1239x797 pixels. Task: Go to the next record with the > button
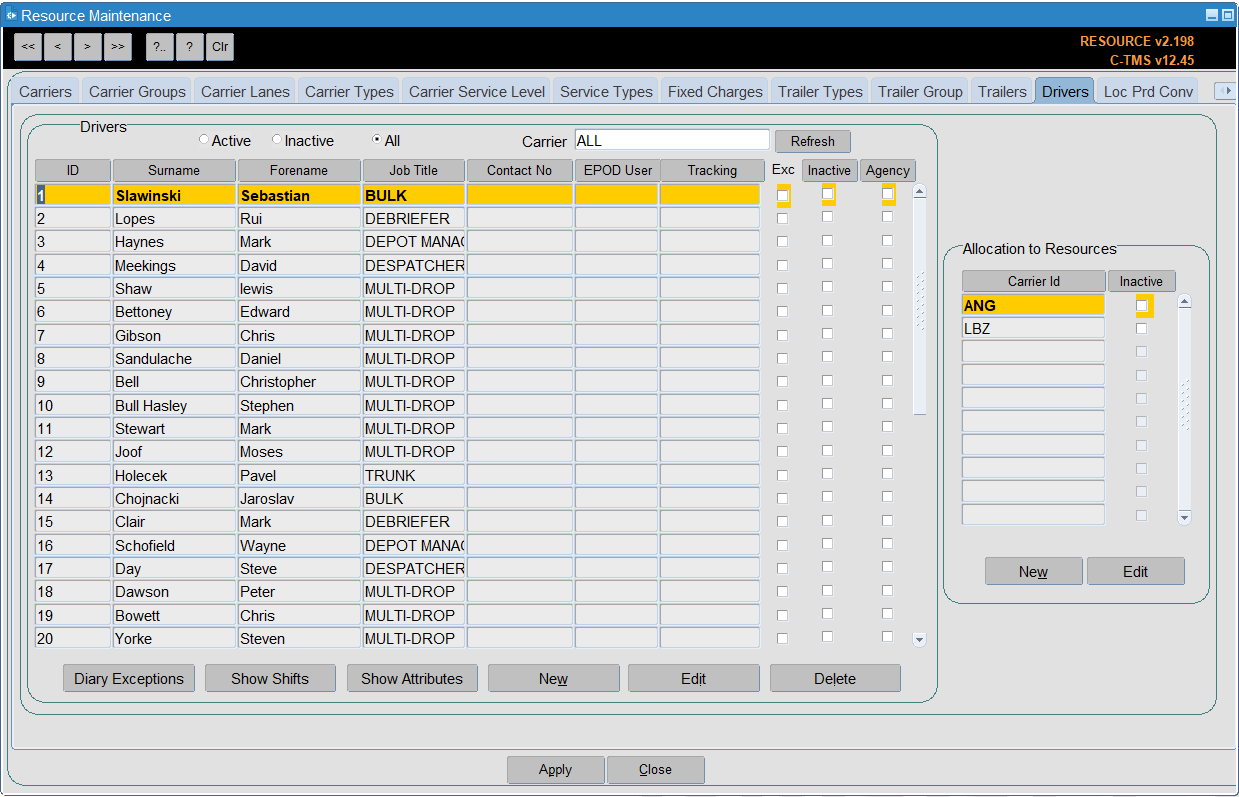88,46
